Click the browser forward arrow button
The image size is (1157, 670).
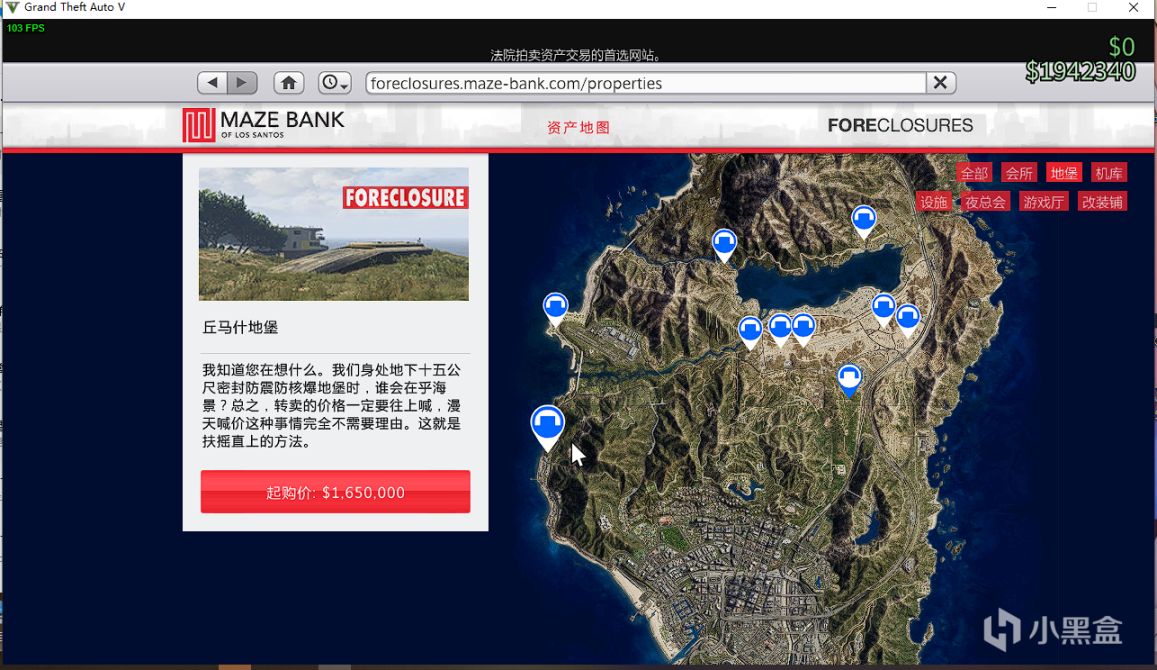click(x=242, y=83)
